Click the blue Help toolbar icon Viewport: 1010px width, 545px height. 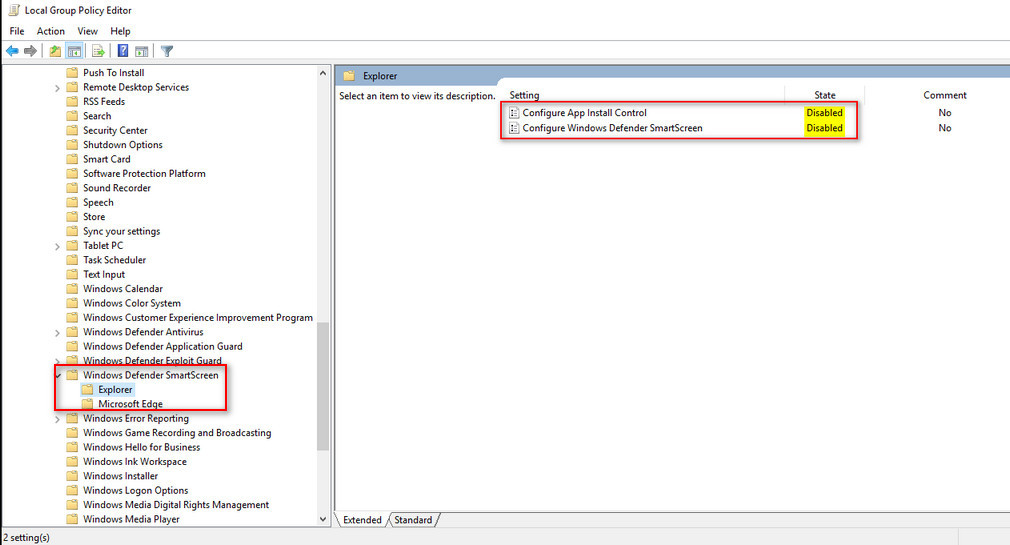123,51
